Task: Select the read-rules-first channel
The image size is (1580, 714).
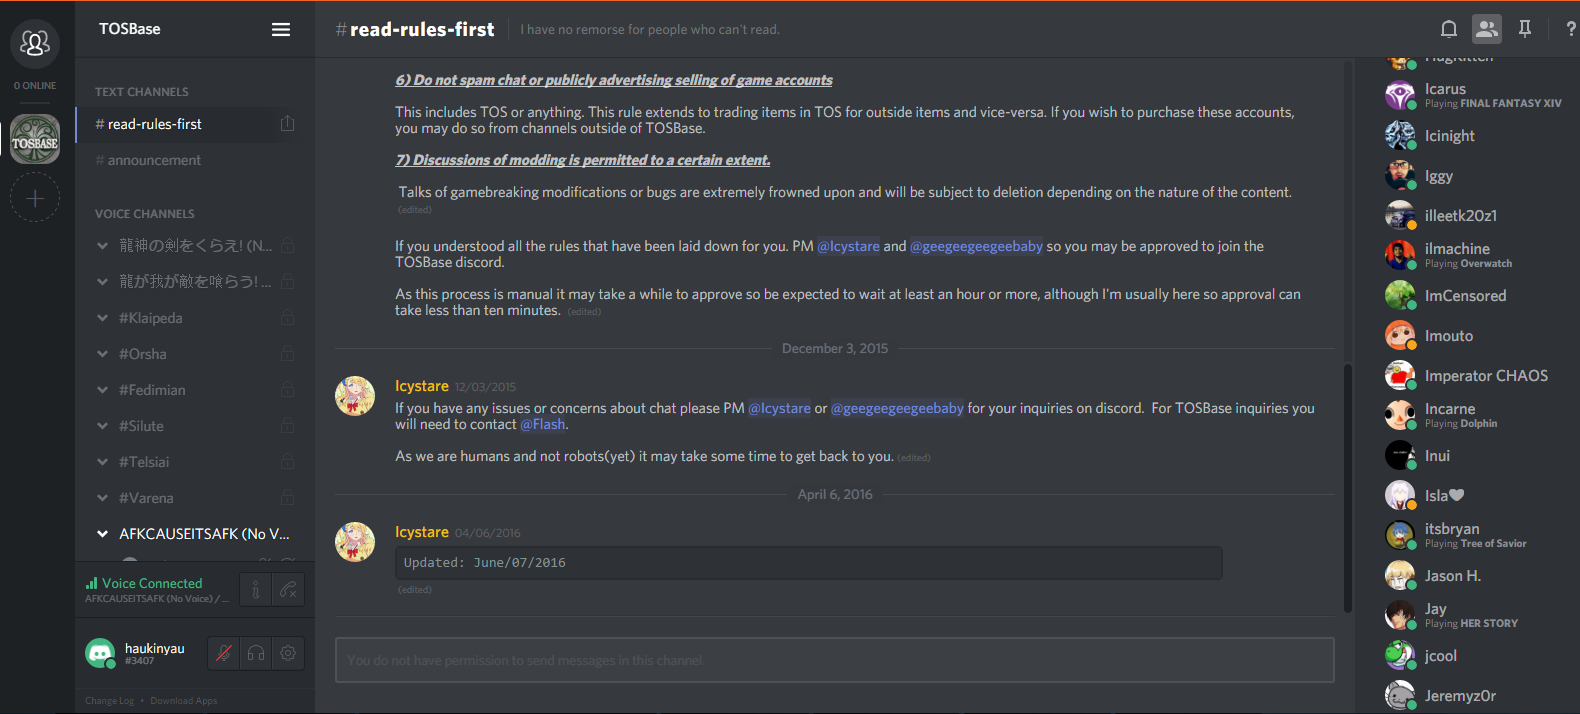Action: coord(155,124)
